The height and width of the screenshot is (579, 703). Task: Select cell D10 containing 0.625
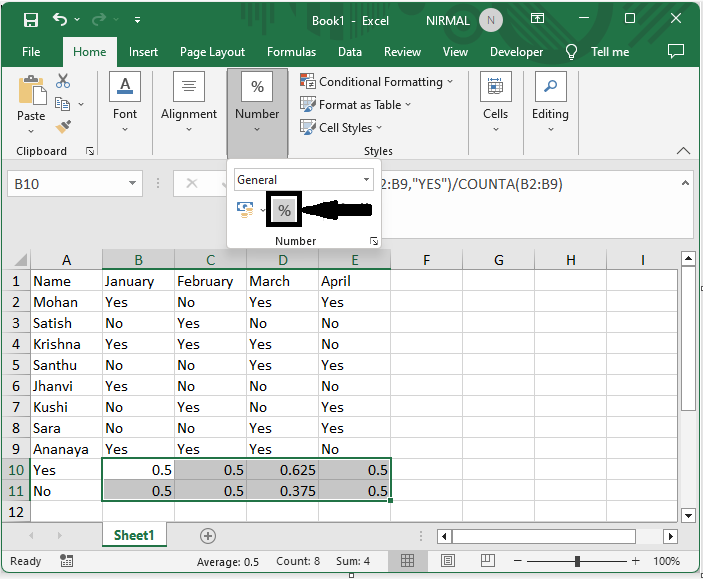click(x=283, y=470)
